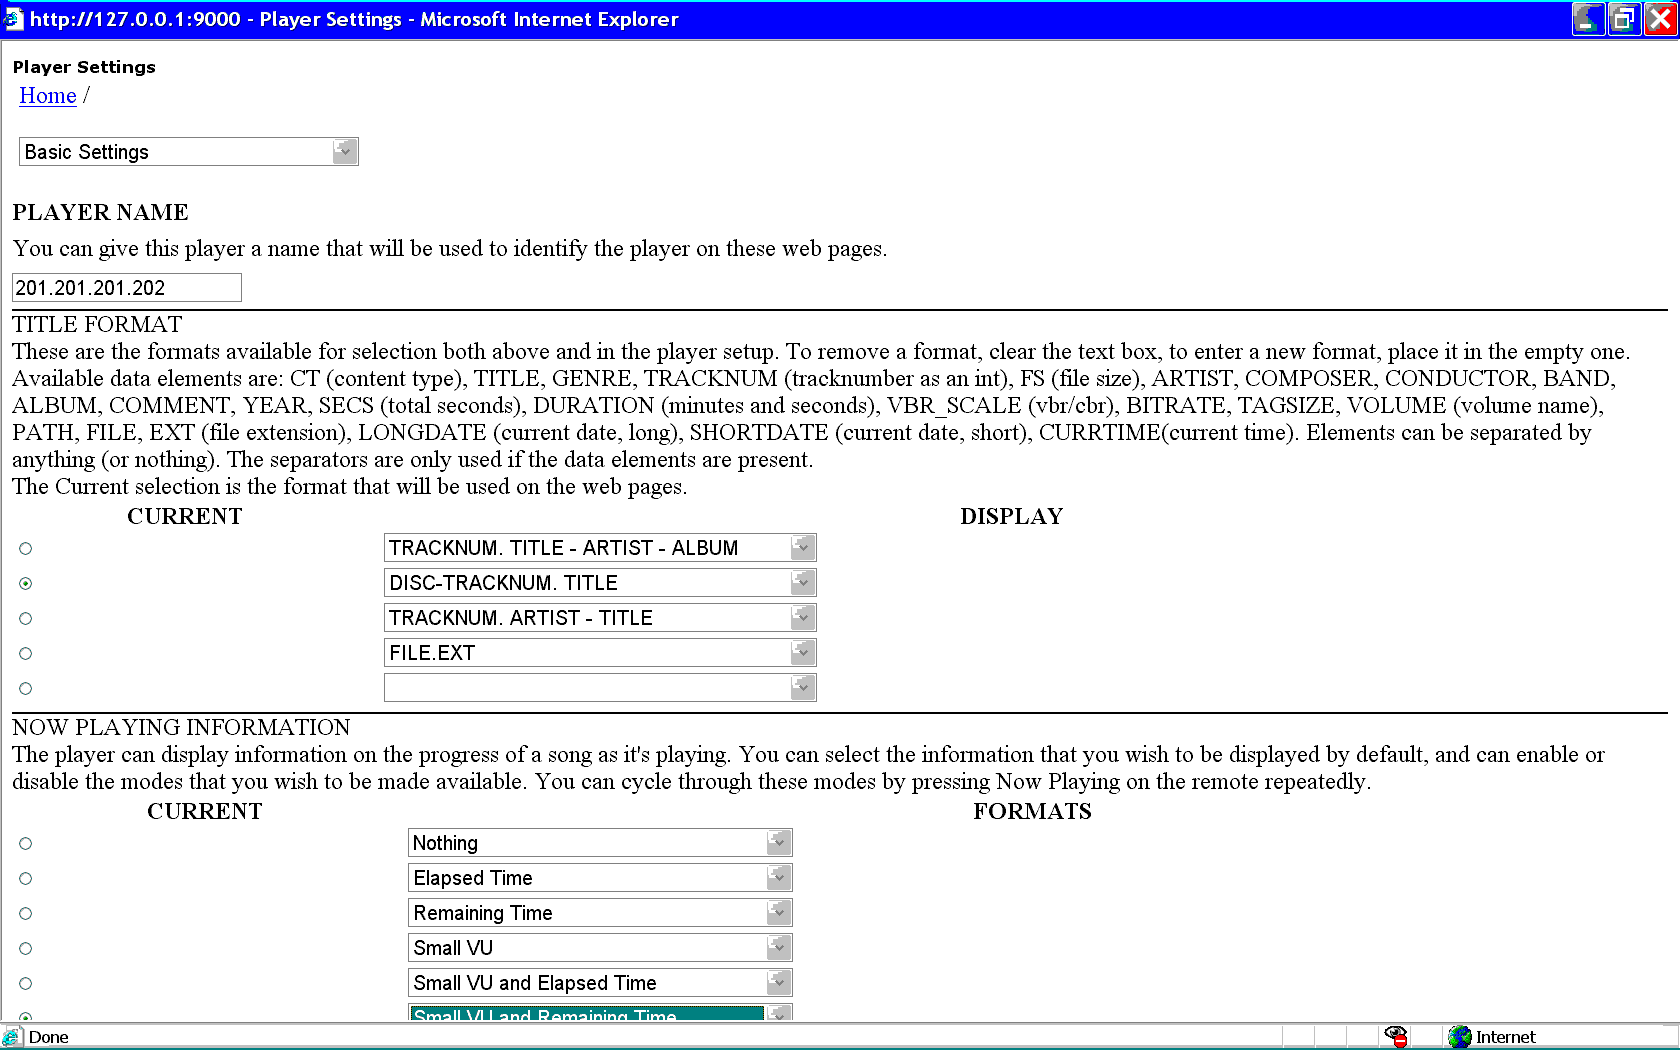
Task: Go to the Home link
Action: tap(48, 96)
